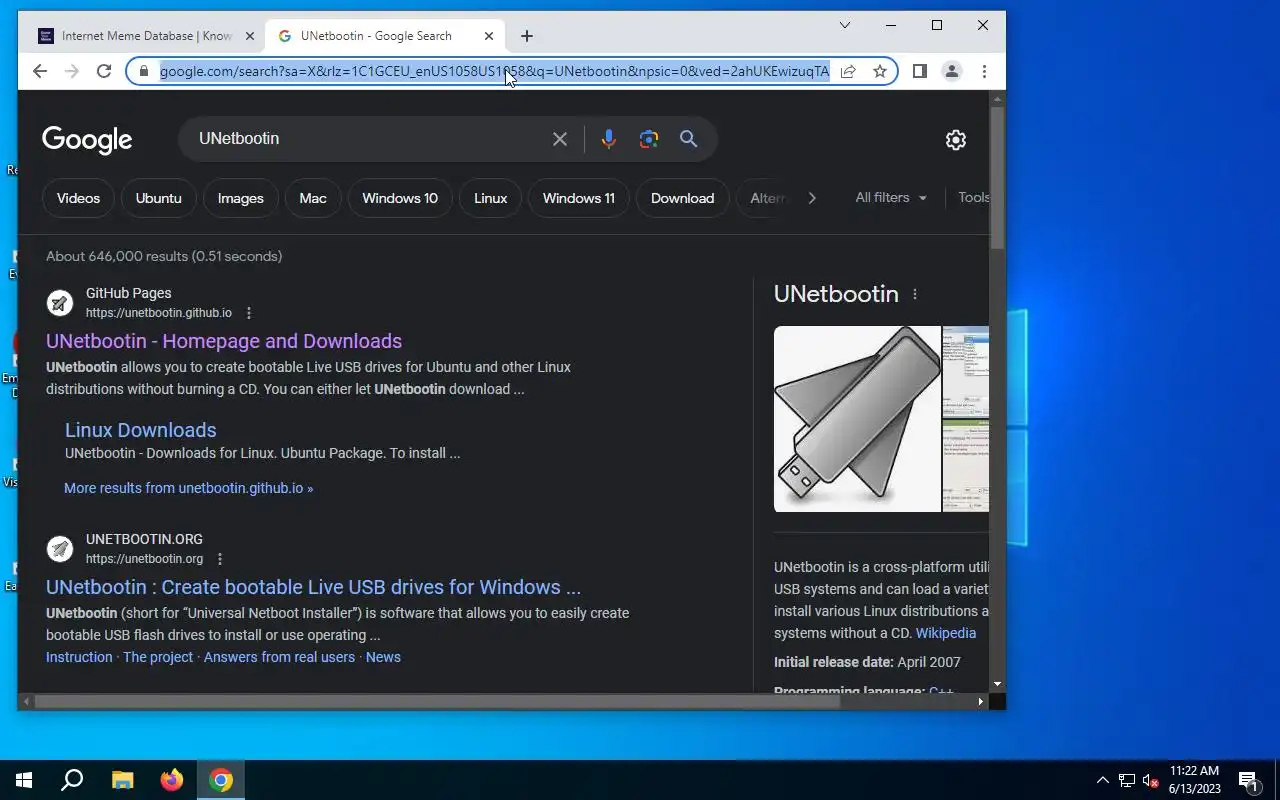Image resolution: width=1280 pixels, height=800 pixels.
Task: Share this page from the address bar
Action: (848, 71)
